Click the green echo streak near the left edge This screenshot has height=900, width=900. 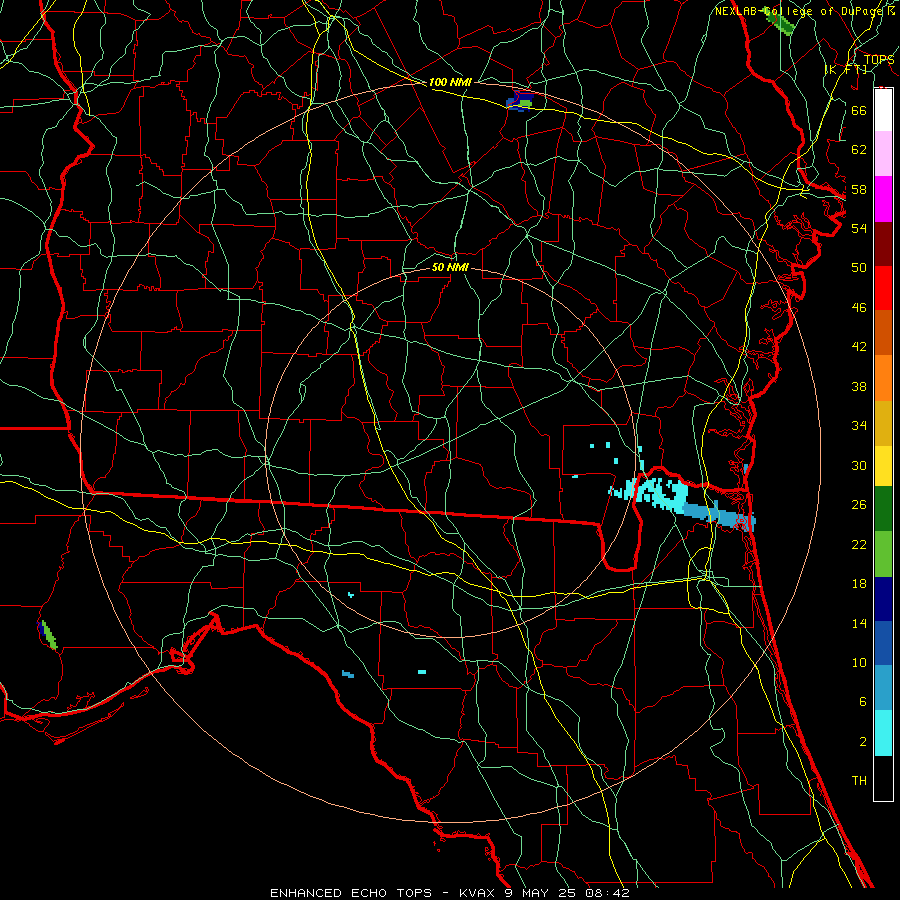tap(48, 635)
